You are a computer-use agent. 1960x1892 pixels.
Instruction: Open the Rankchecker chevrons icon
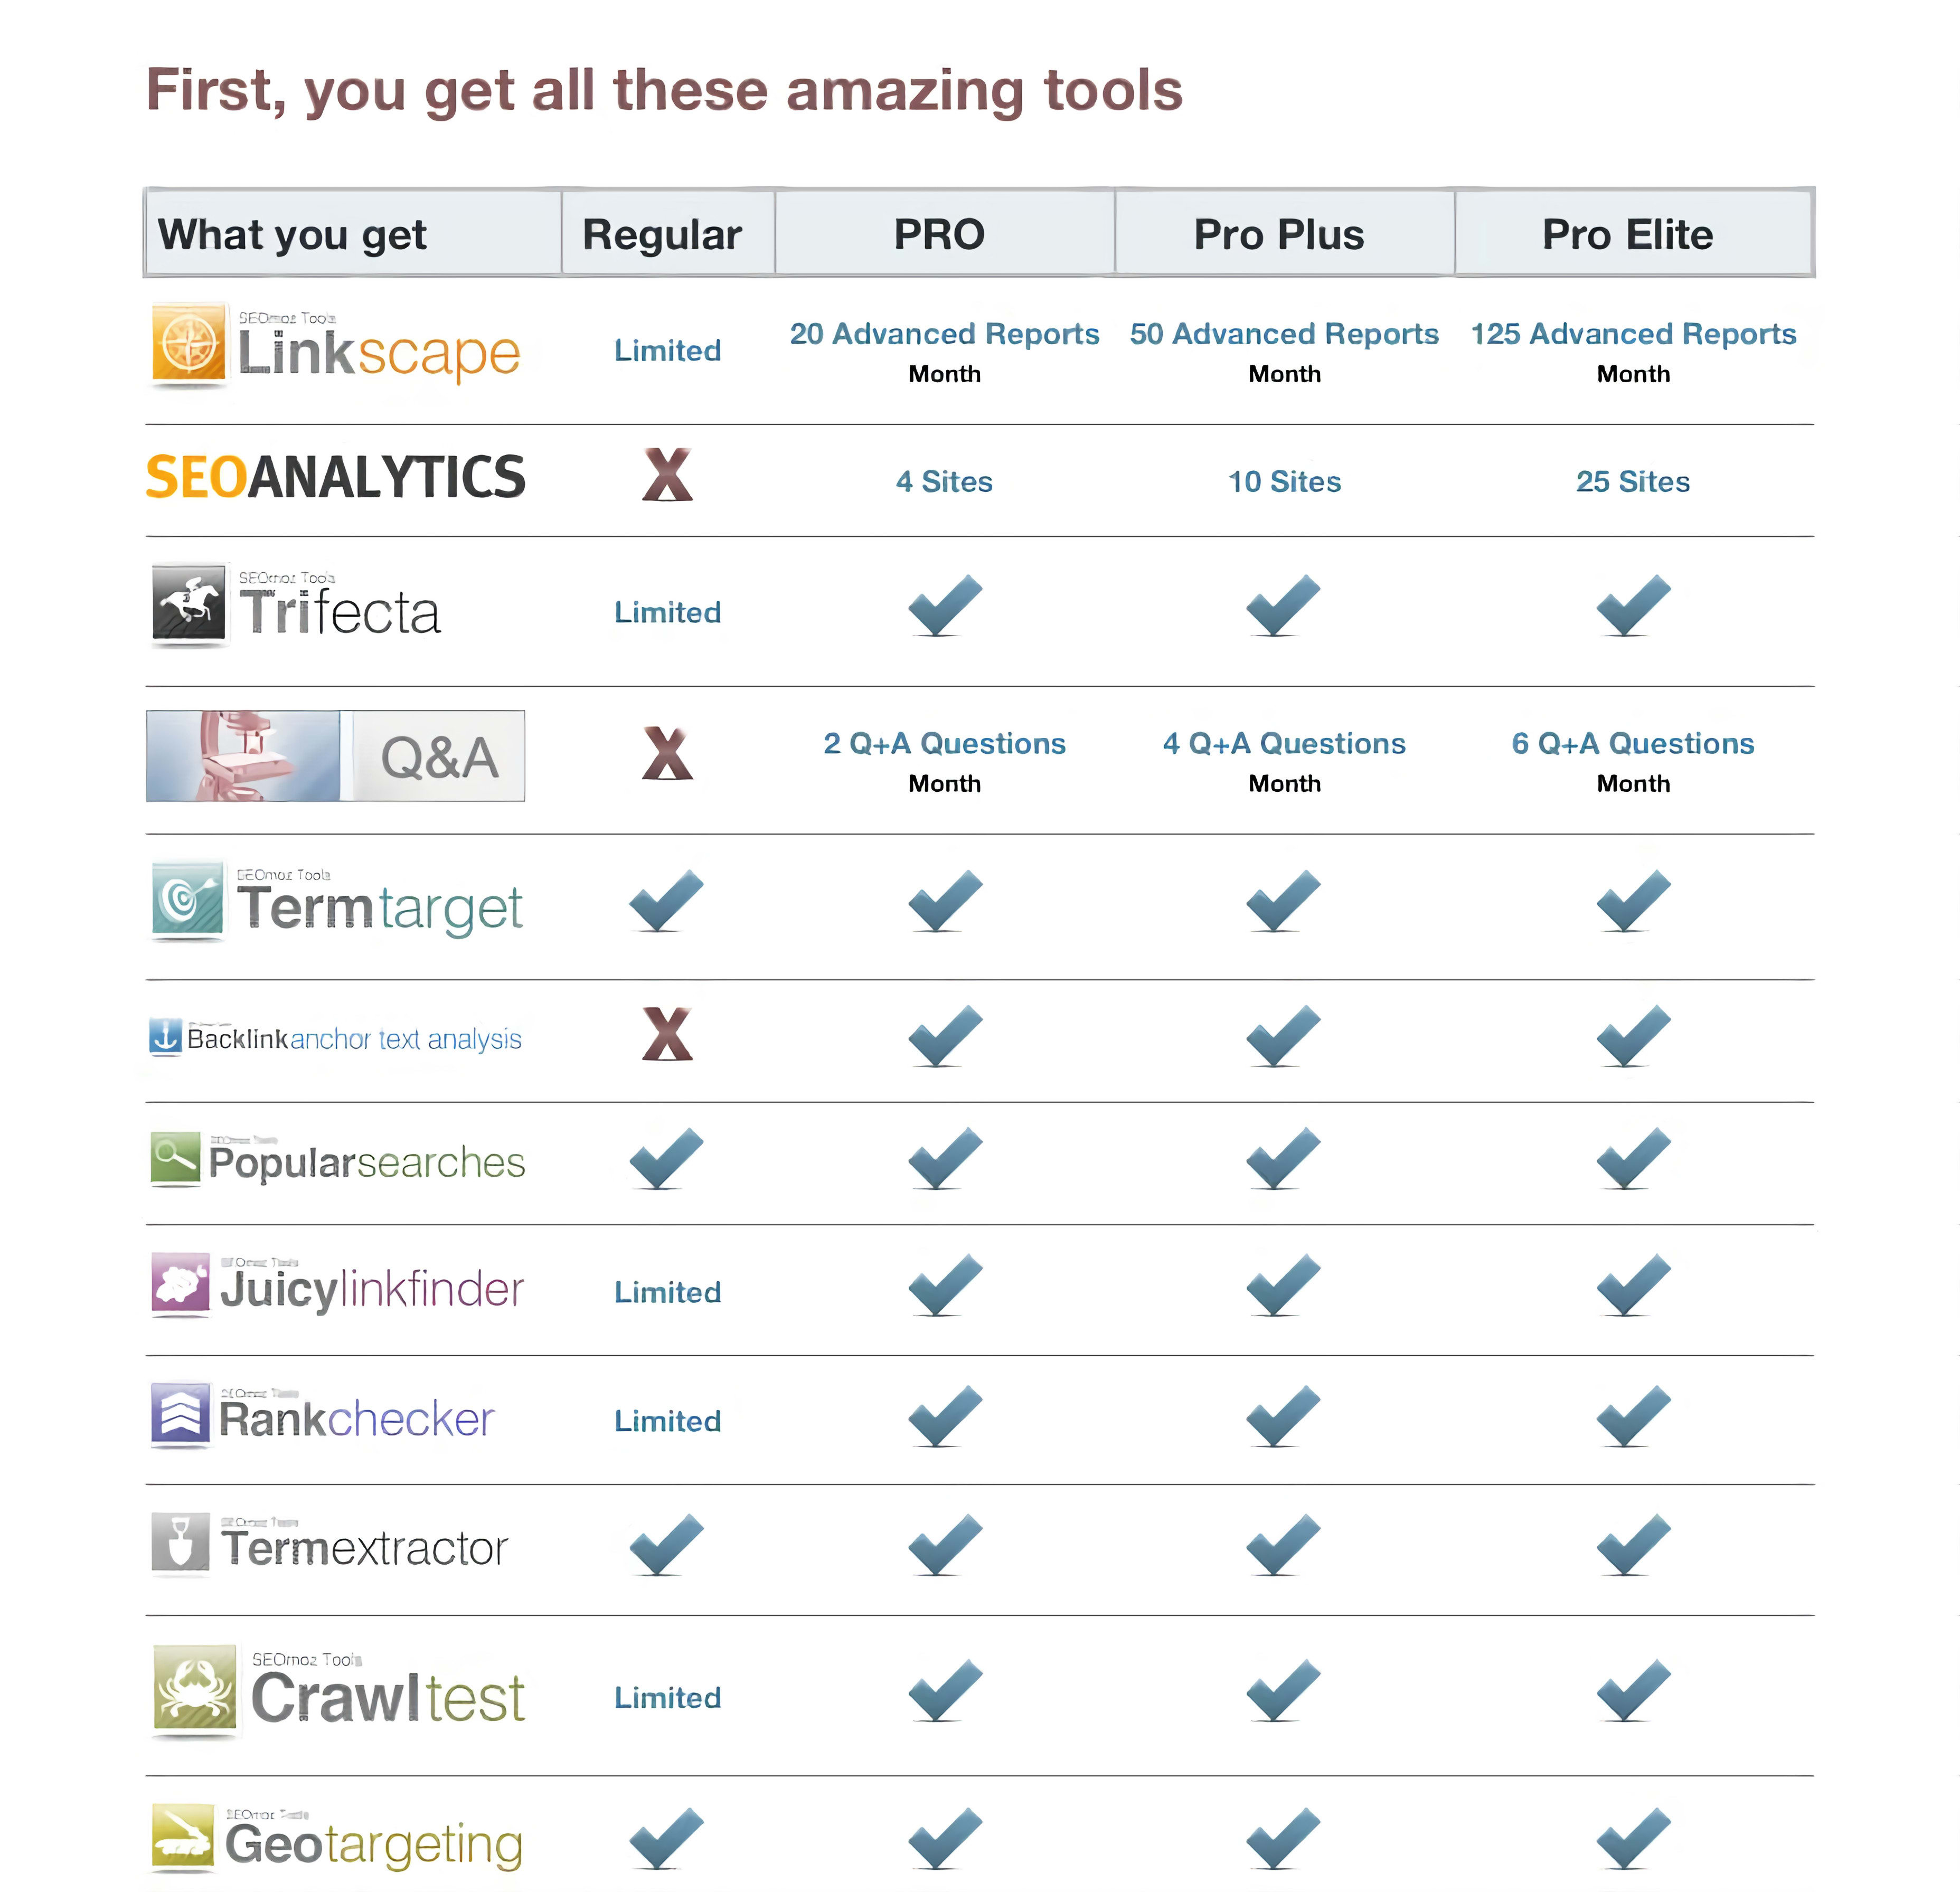point(180,1412)
